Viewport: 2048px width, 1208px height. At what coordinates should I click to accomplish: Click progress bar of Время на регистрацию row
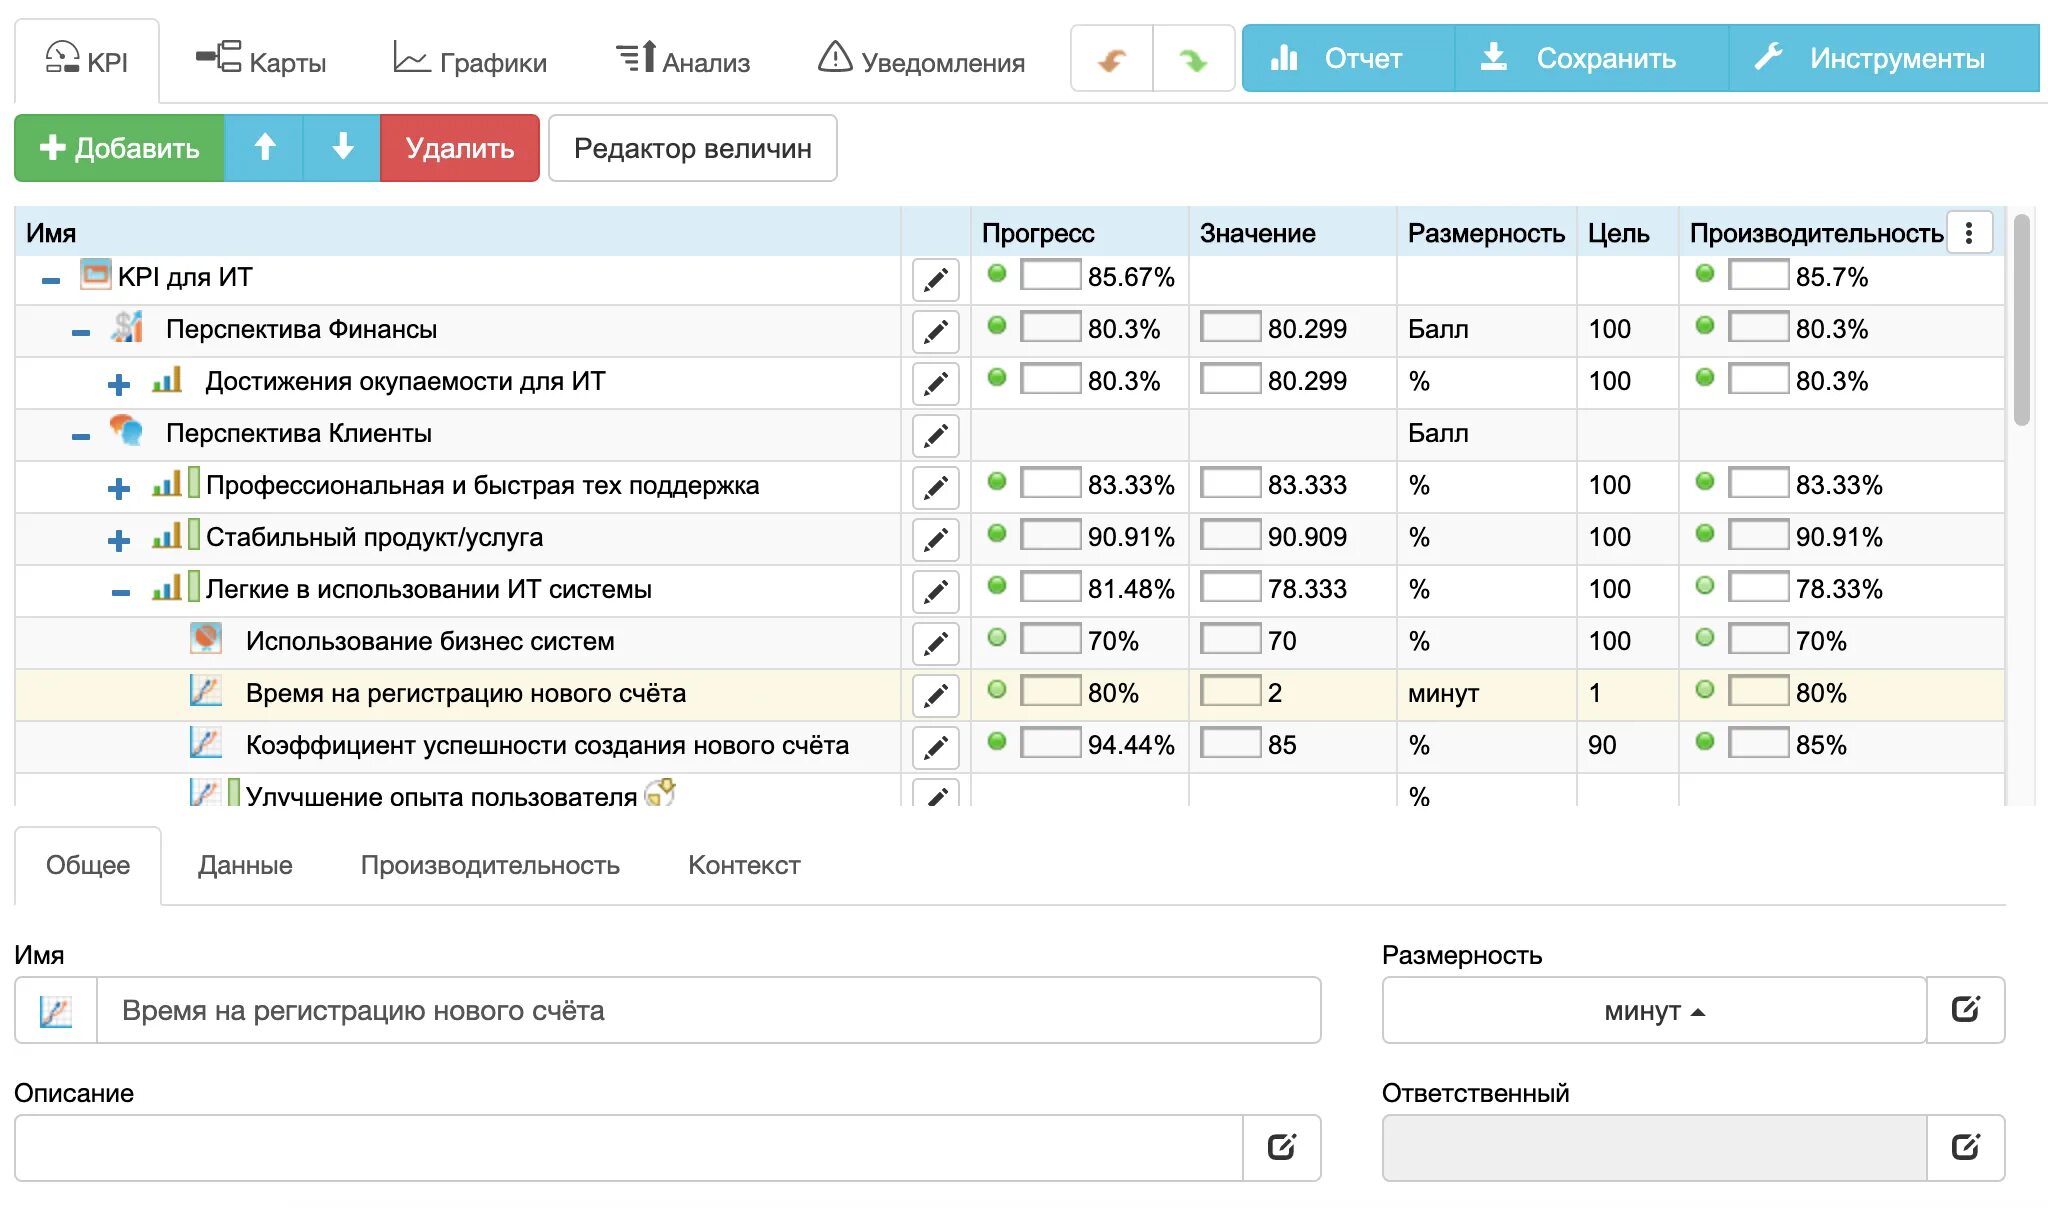tap(1049, 691)
